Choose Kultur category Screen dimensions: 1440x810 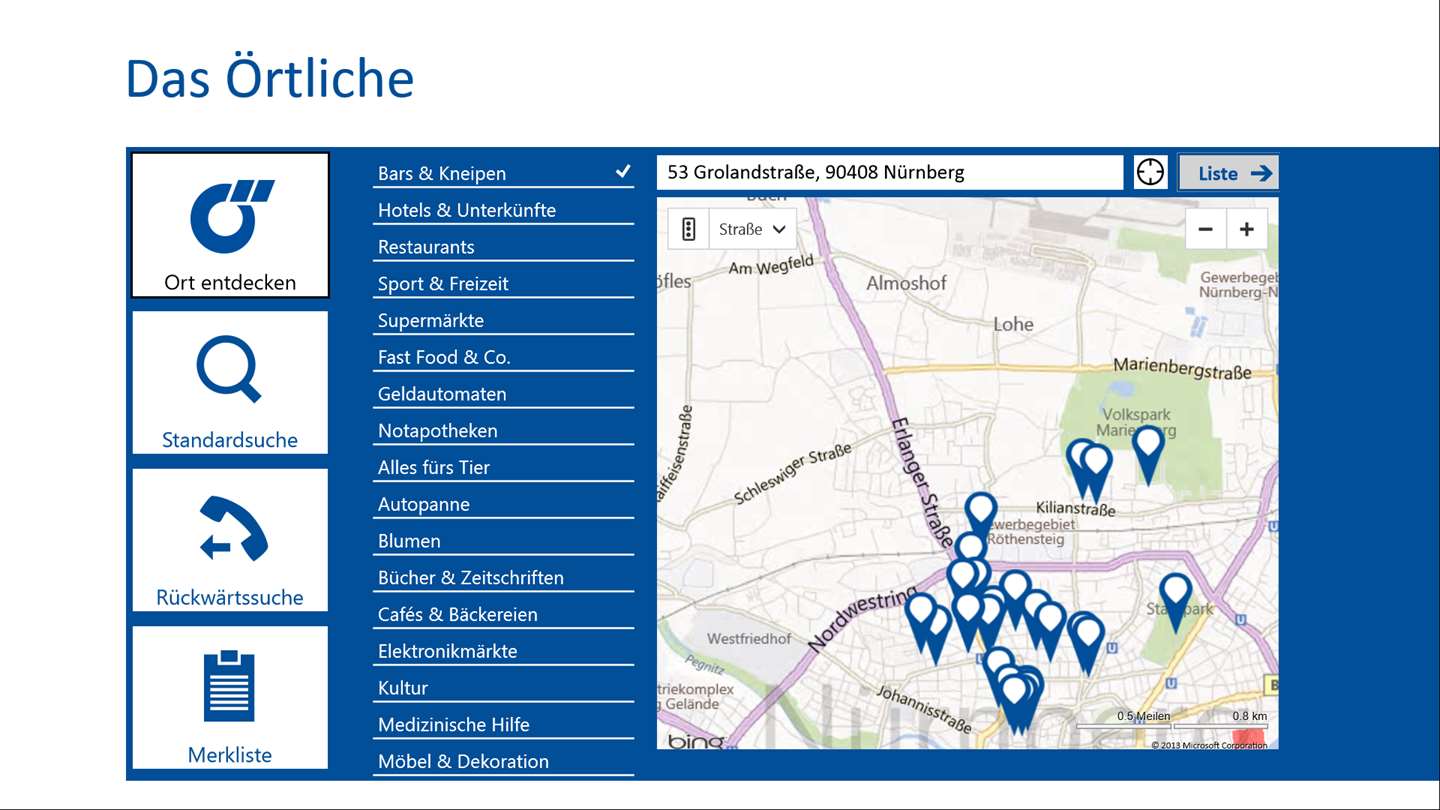pyautogui.click(x=504, y=688)
